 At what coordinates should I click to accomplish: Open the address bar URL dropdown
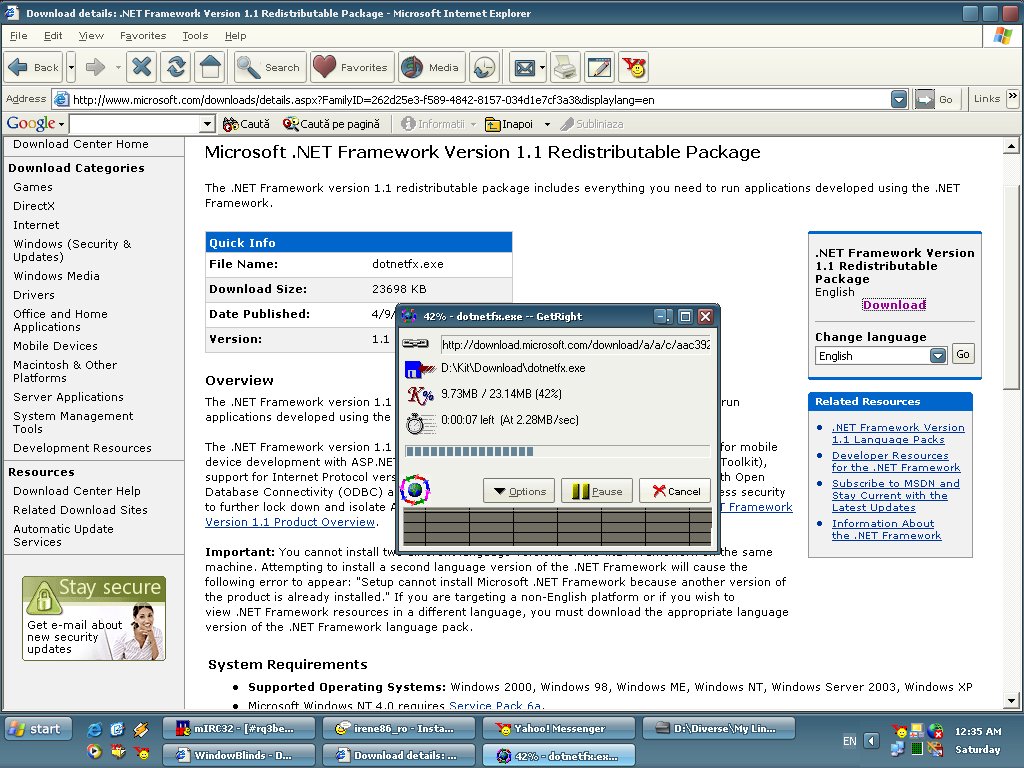pos(899,99)
